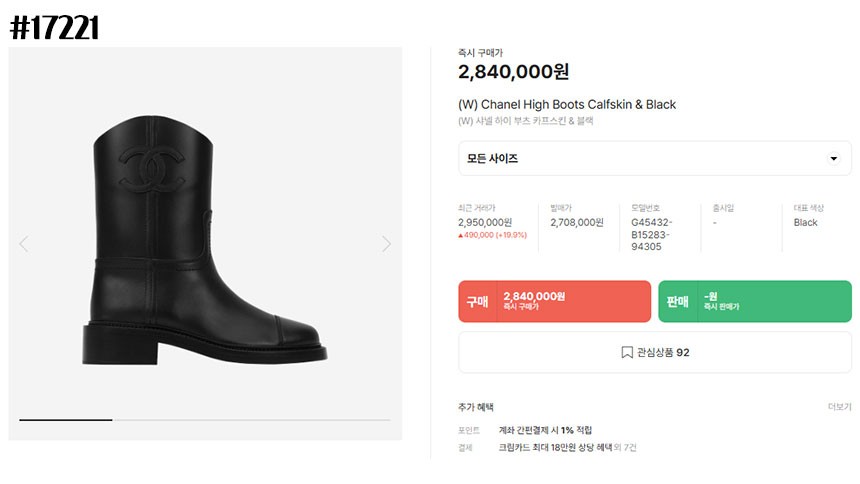The width and height of the screenshot is (860, 484).
Task: Click the Black value under 대표 색상
Action: (x=805, y=222)
